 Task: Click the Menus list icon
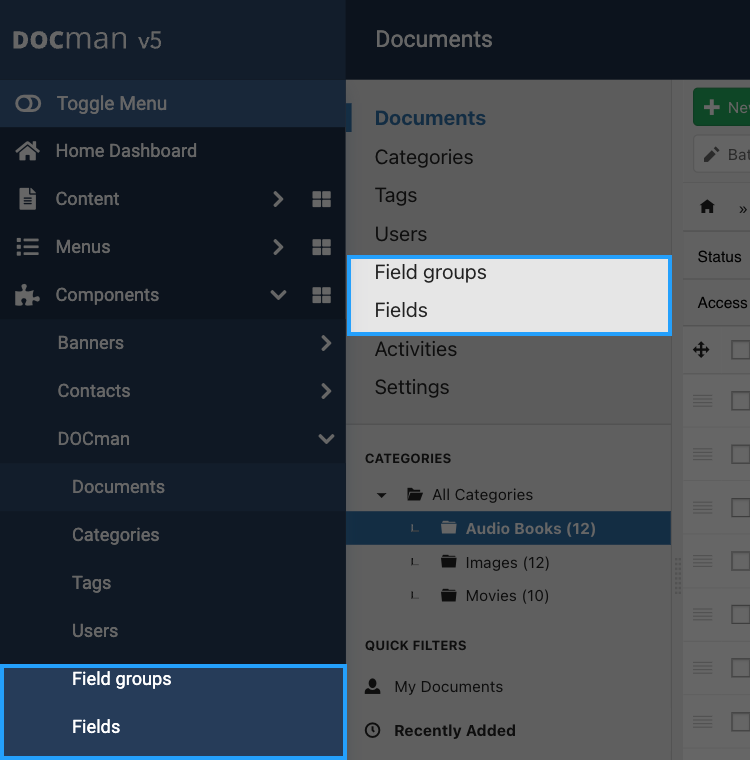[28, 247]
